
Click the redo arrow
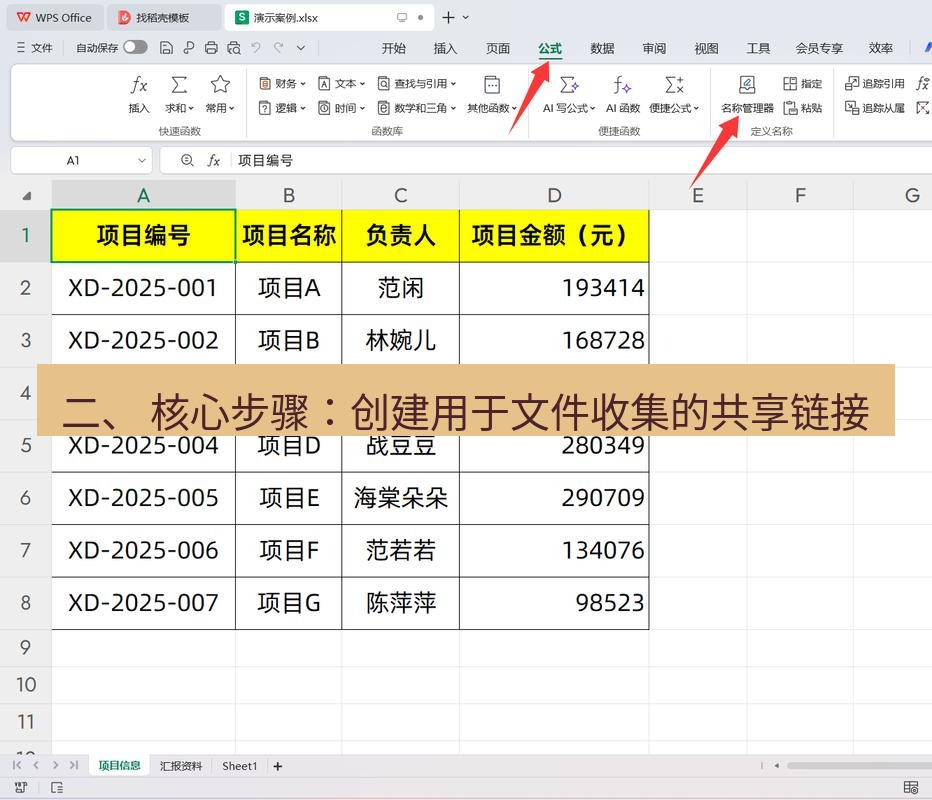pyautogui.click(x=278, y=48)
